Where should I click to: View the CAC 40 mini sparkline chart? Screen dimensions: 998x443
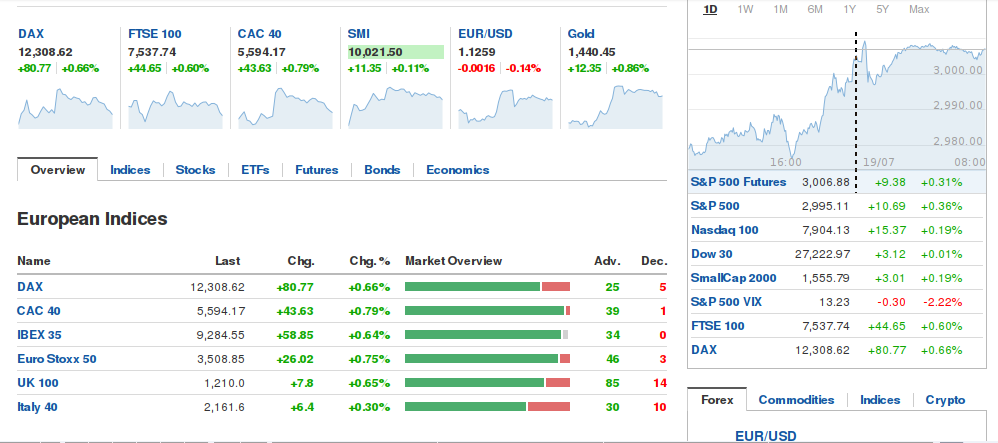(285, 108)
